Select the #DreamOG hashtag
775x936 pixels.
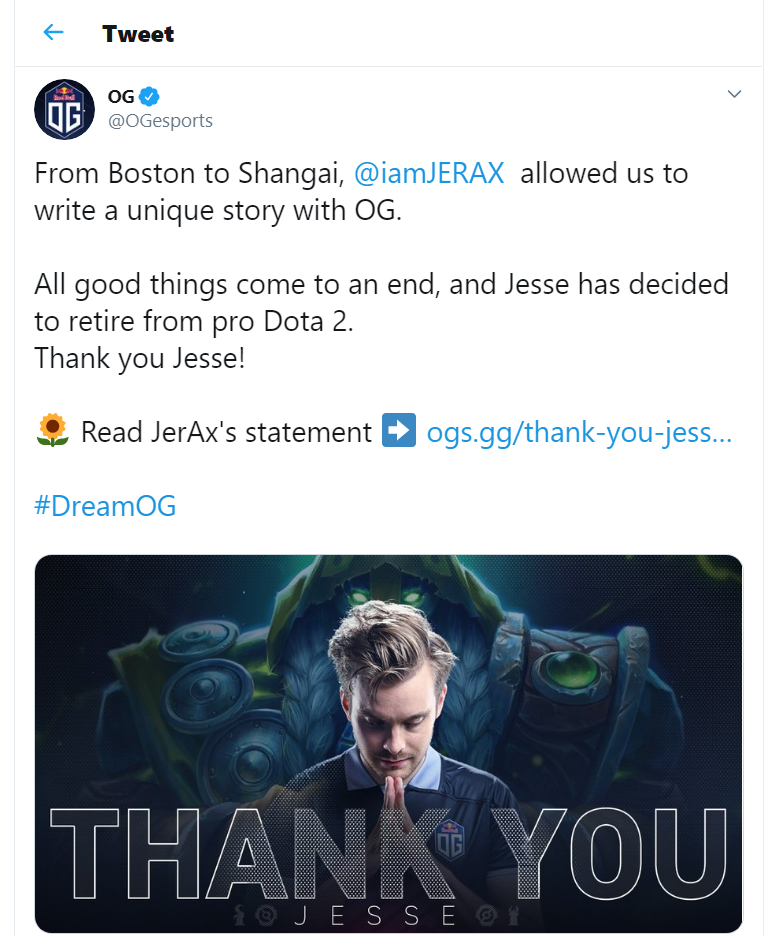105,505
